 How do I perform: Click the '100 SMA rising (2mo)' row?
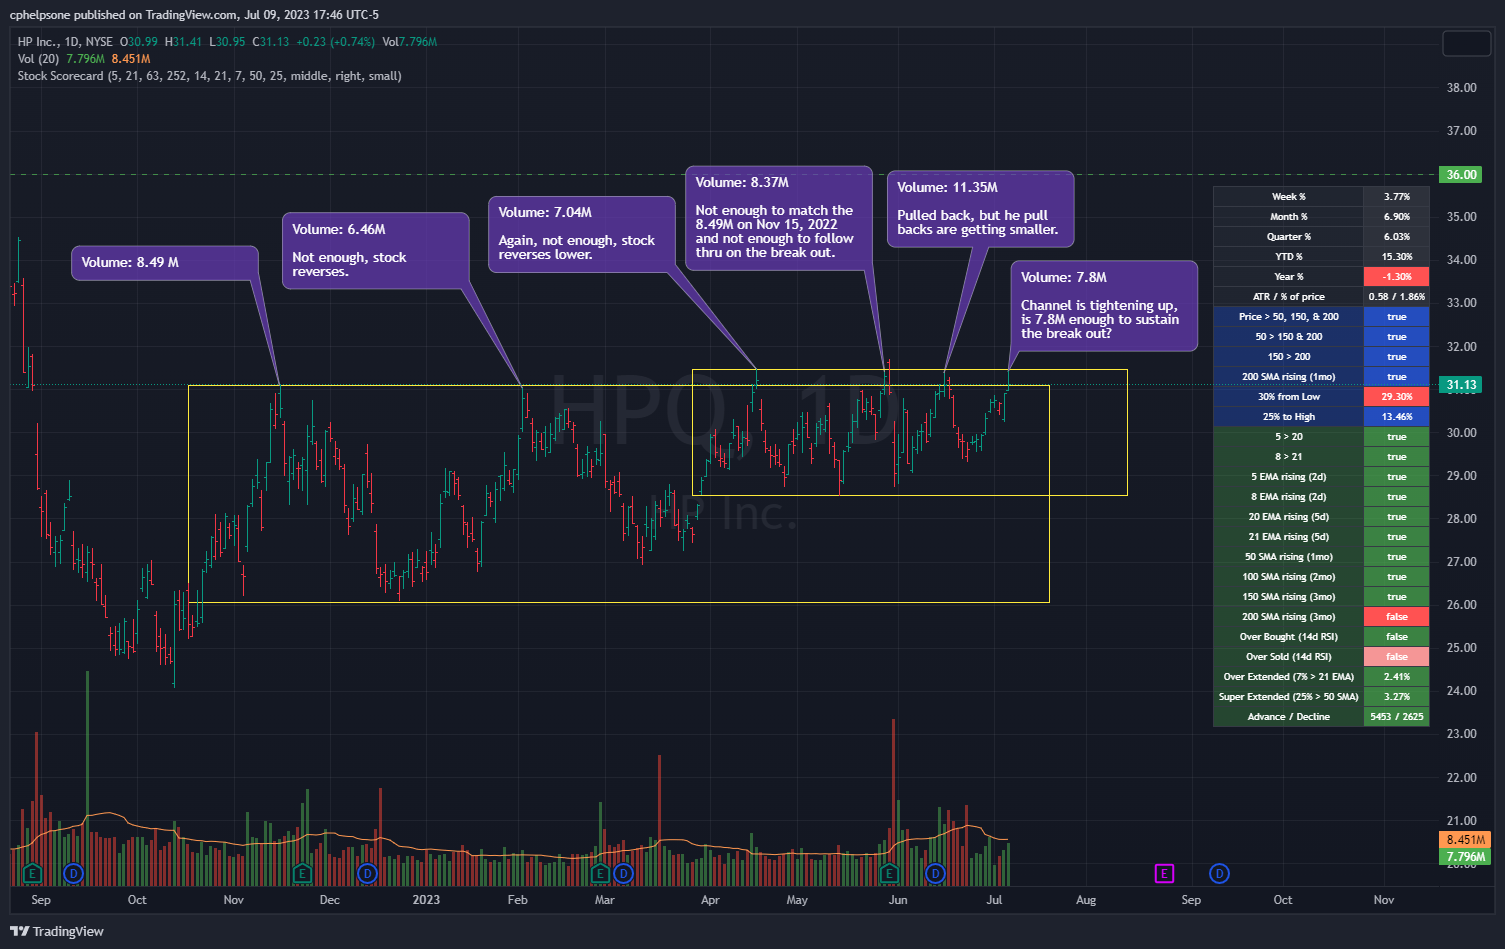click(x=1321, y=577)
